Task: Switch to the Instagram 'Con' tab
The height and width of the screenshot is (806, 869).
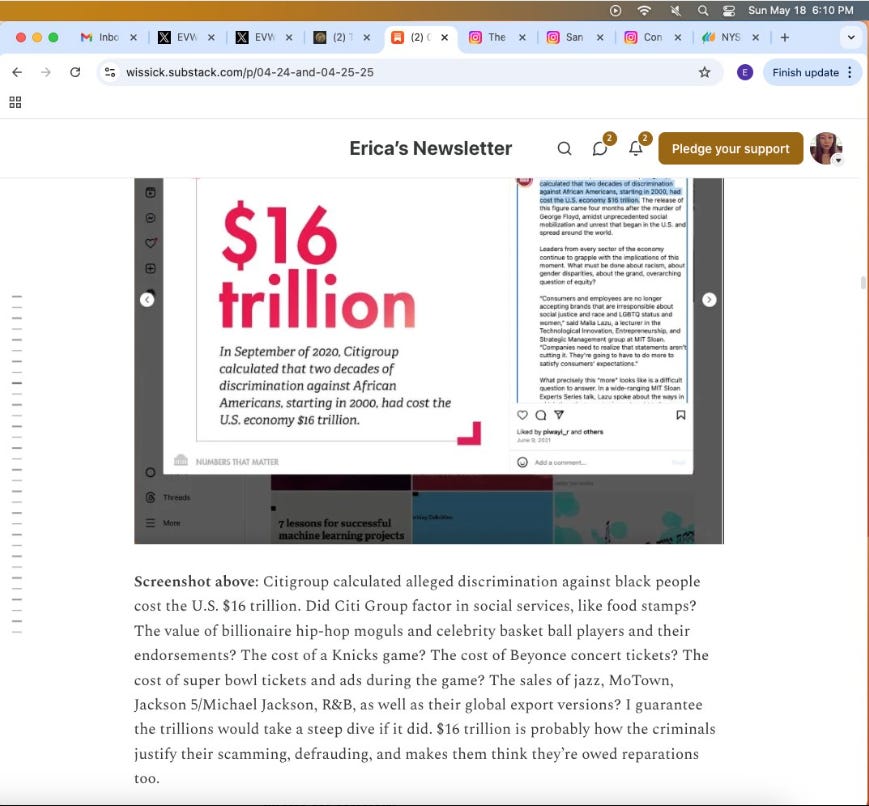Action: (644, 37)
